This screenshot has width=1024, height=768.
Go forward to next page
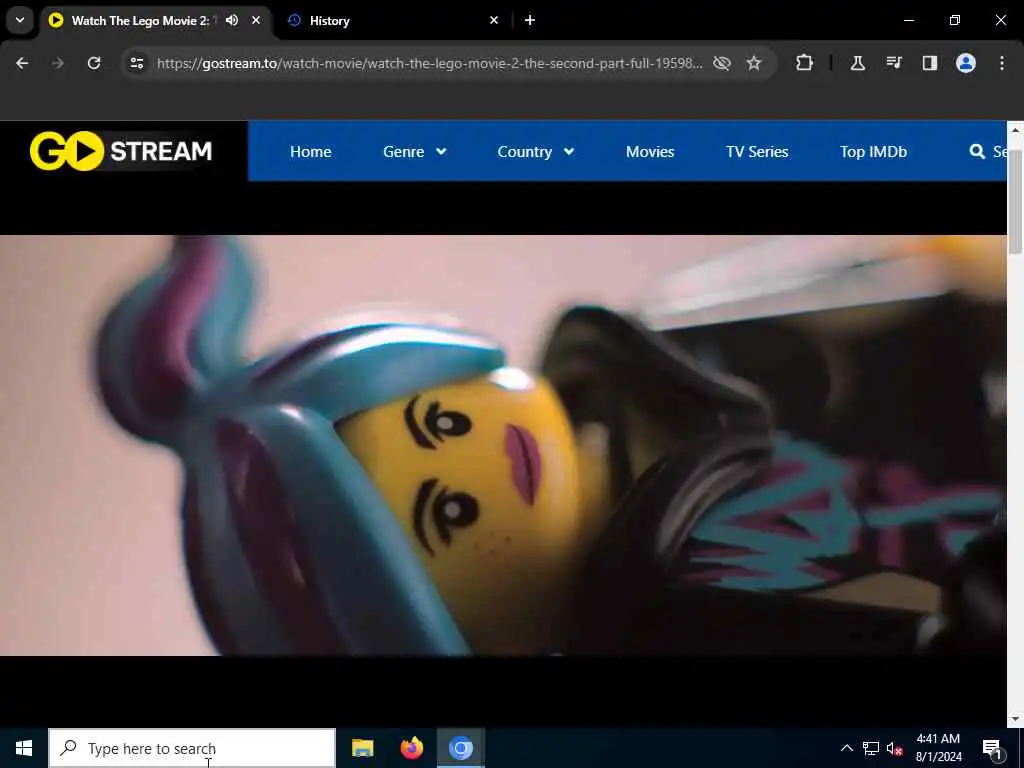(58, 63)
